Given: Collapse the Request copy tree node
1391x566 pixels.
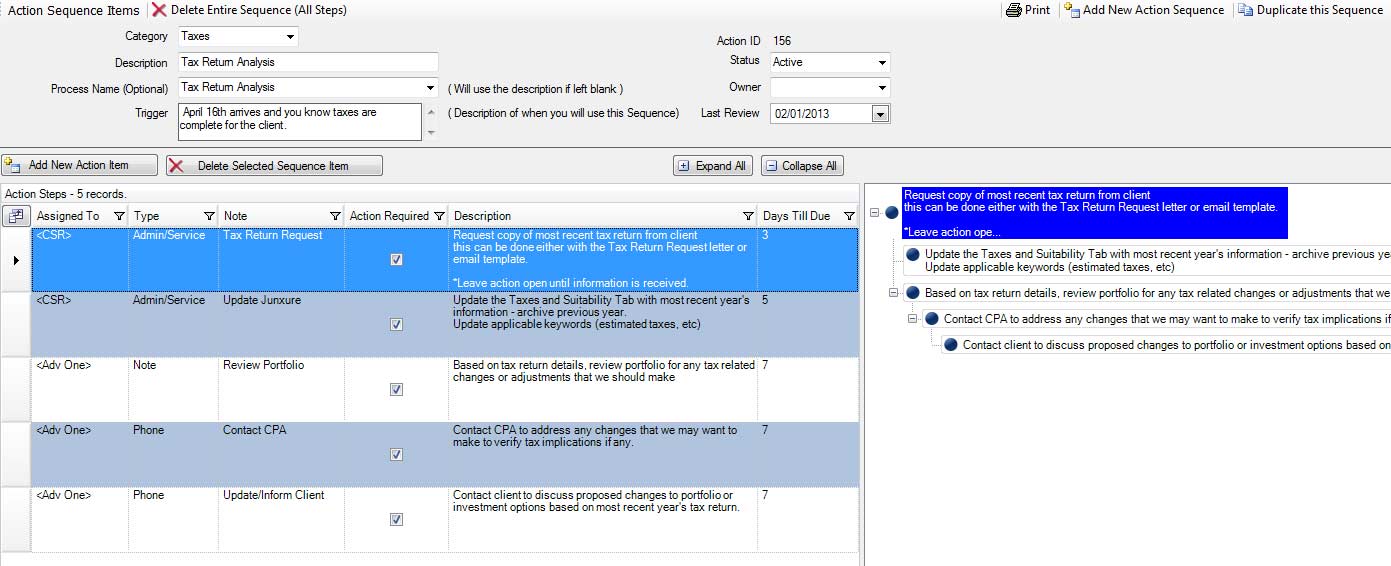Looking at the screenshot, I should 875,213.
